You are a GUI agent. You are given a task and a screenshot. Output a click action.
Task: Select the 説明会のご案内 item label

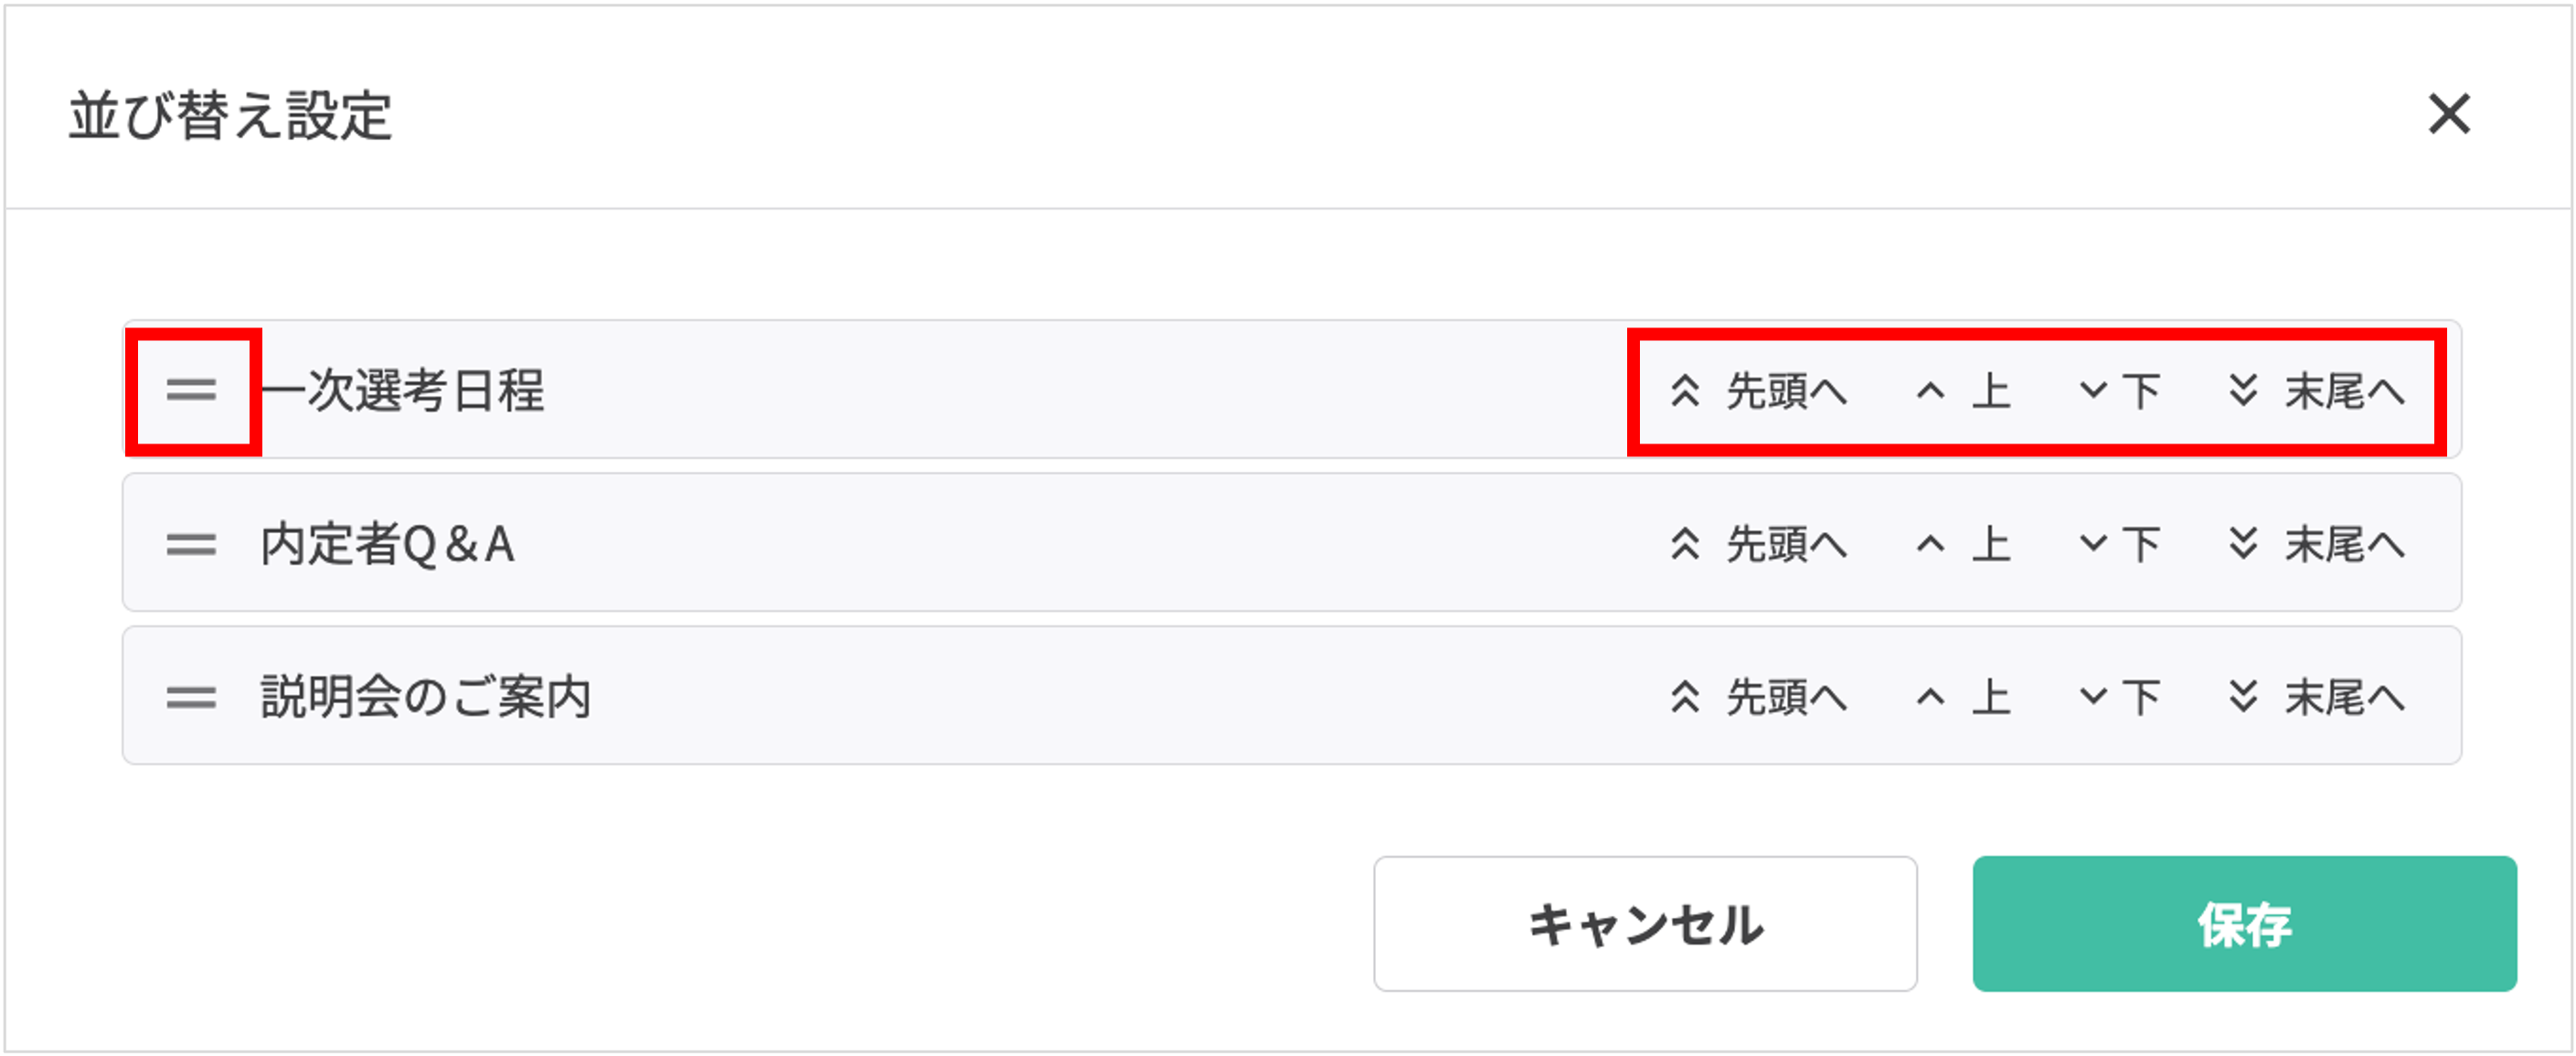426,697
